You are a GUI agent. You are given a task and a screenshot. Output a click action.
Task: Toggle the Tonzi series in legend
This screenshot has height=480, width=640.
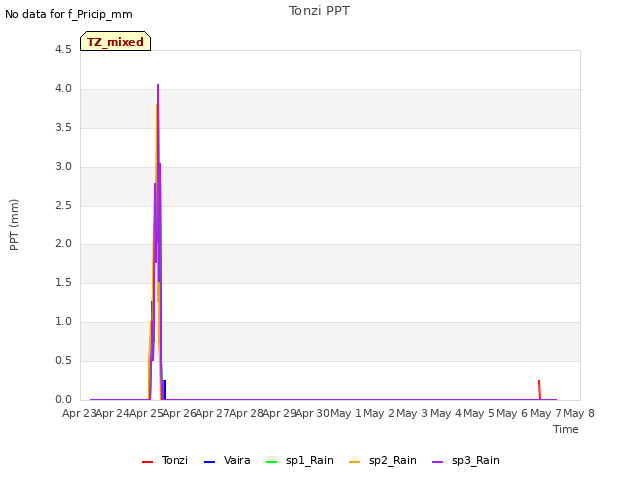click(x=165, y=460)
